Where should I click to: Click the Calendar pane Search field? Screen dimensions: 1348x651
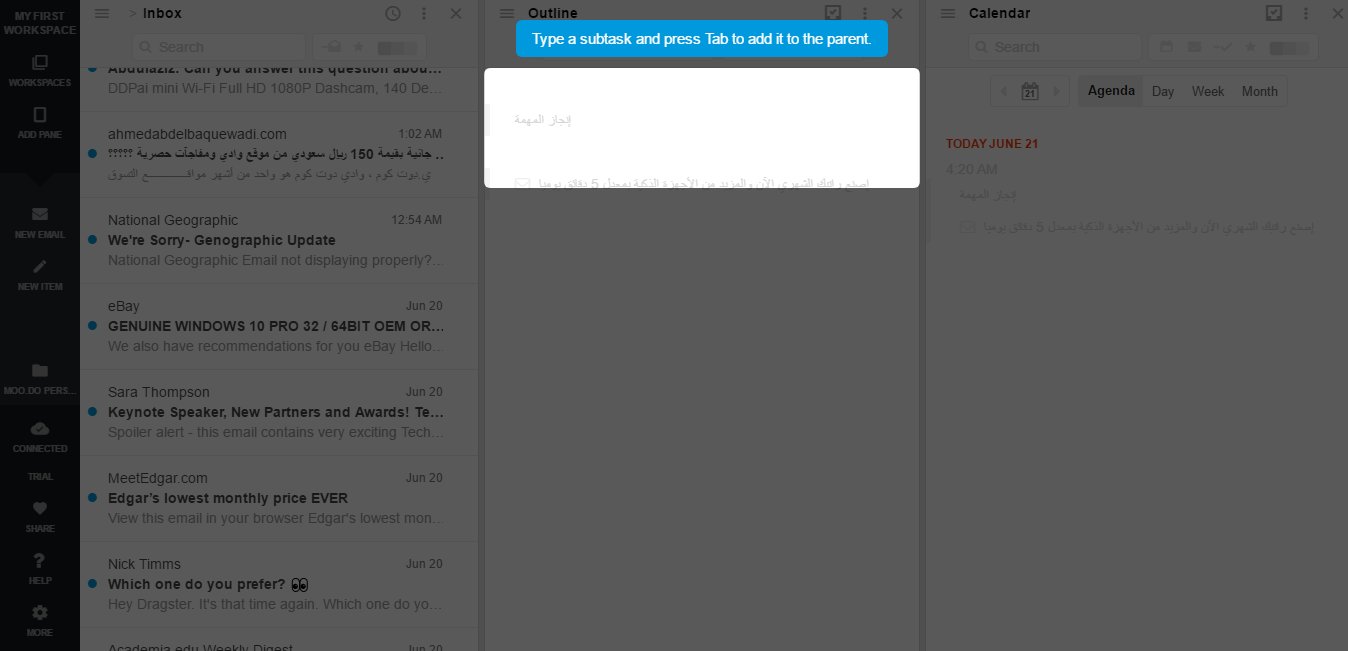pos(1055,47)
